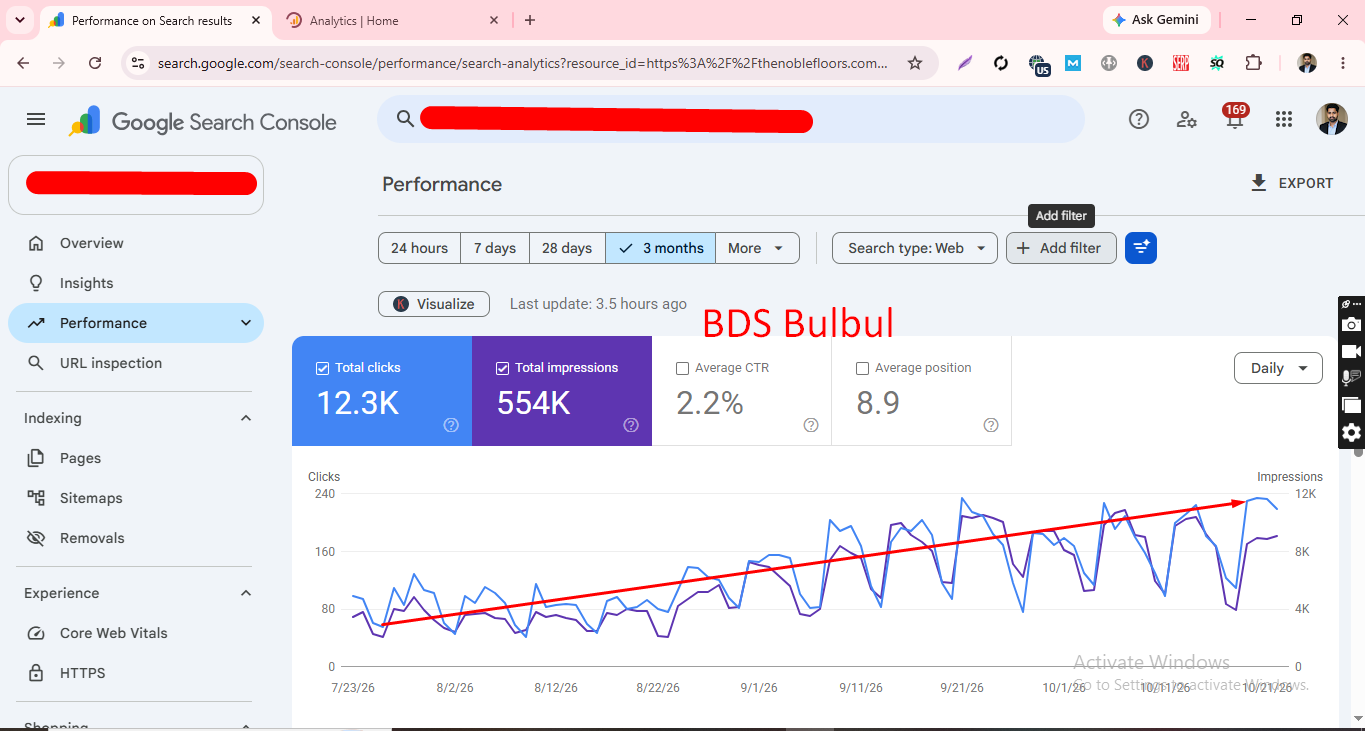Open the HTTPS report

tap(136, 673)
